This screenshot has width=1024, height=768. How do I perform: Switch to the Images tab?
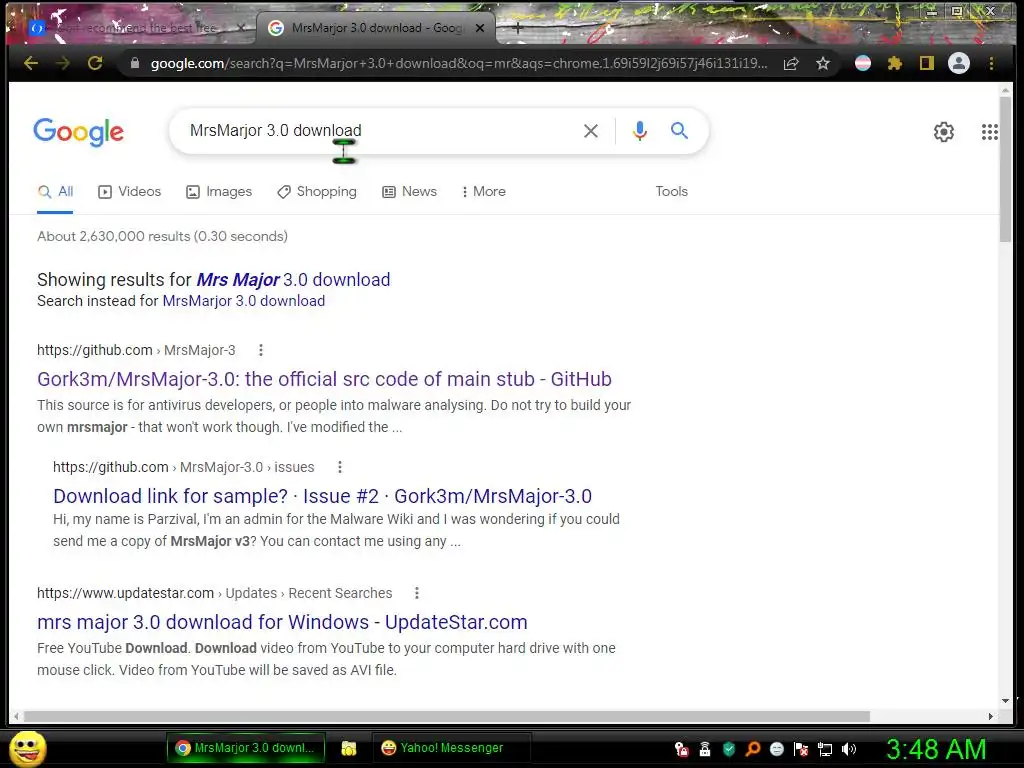click(219, 191)
